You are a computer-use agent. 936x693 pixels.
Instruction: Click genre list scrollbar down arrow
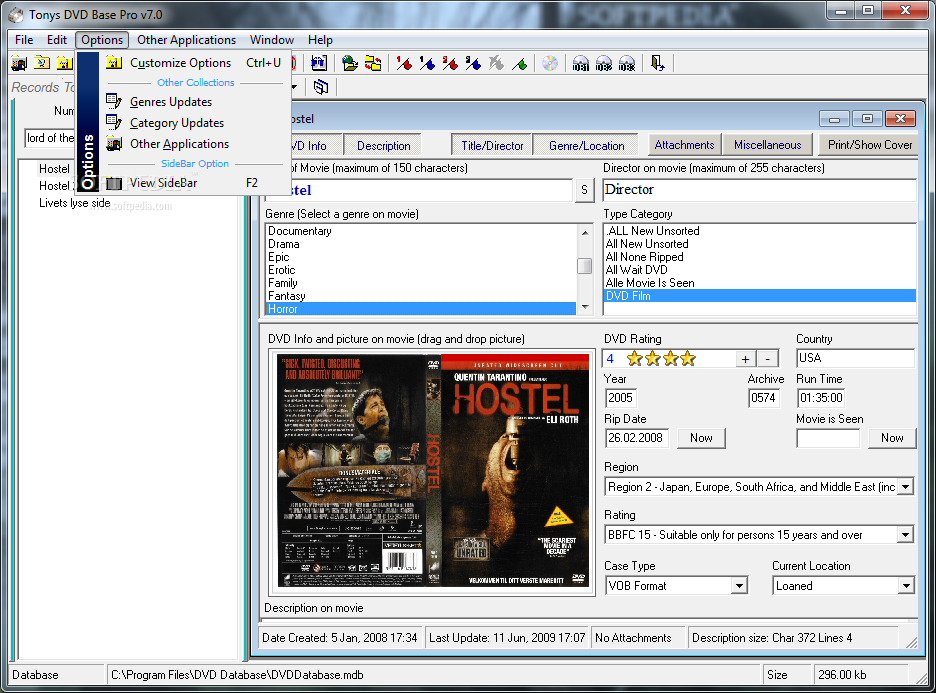click(x=584, y=307)
